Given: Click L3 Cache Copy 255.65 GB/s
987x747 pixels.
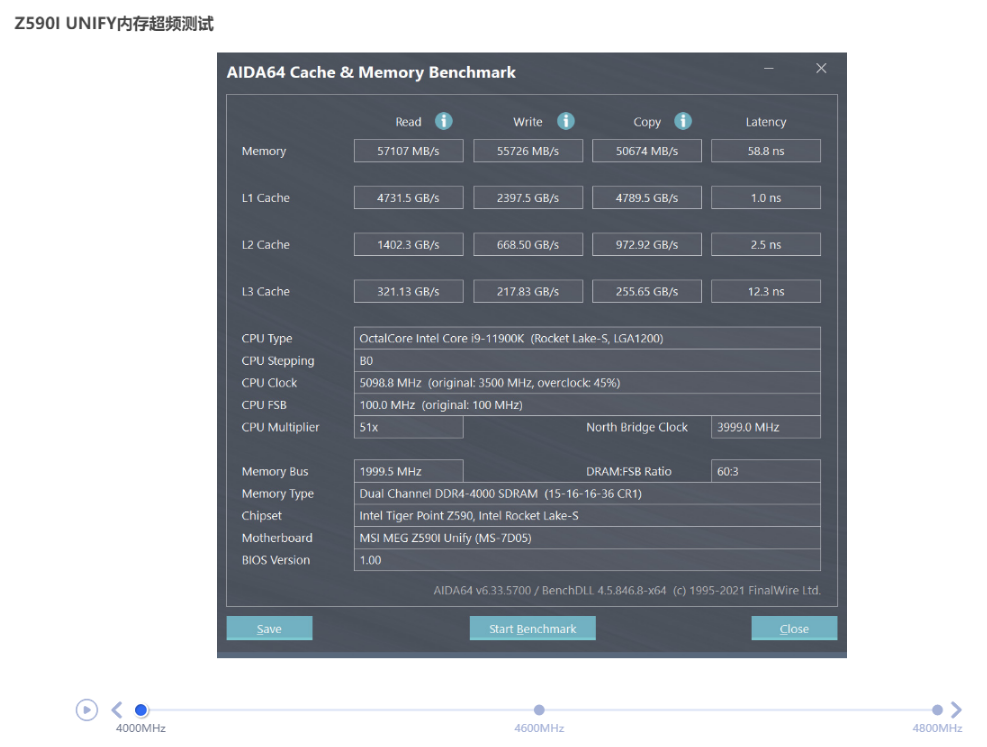Looking at the screenshot, I should [x=647, y=291].
